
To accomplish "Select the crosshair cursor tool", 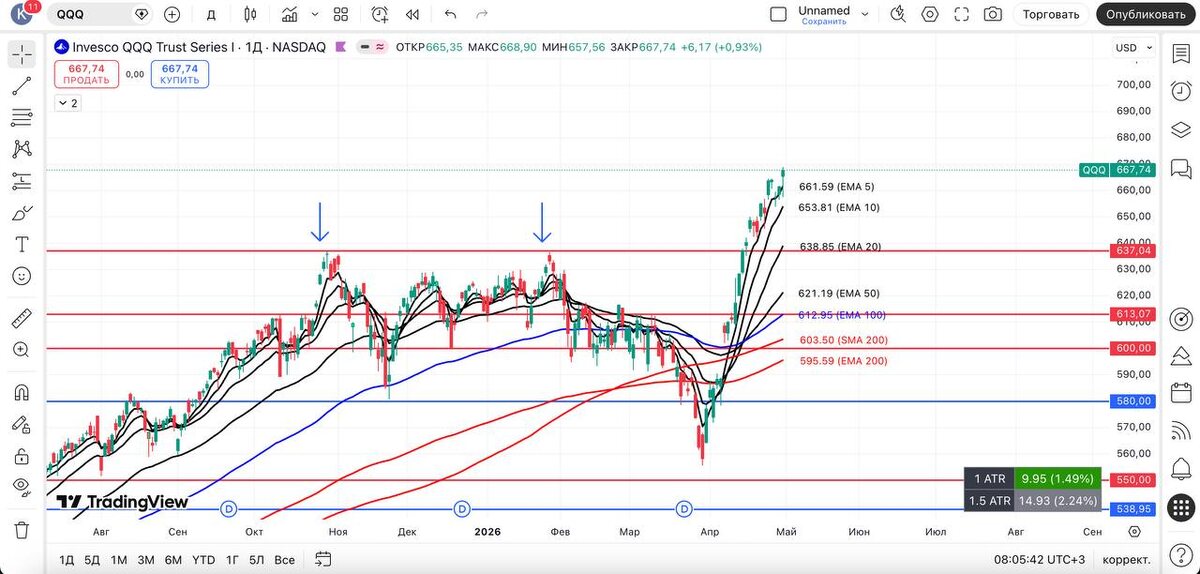I will [21, 54].
